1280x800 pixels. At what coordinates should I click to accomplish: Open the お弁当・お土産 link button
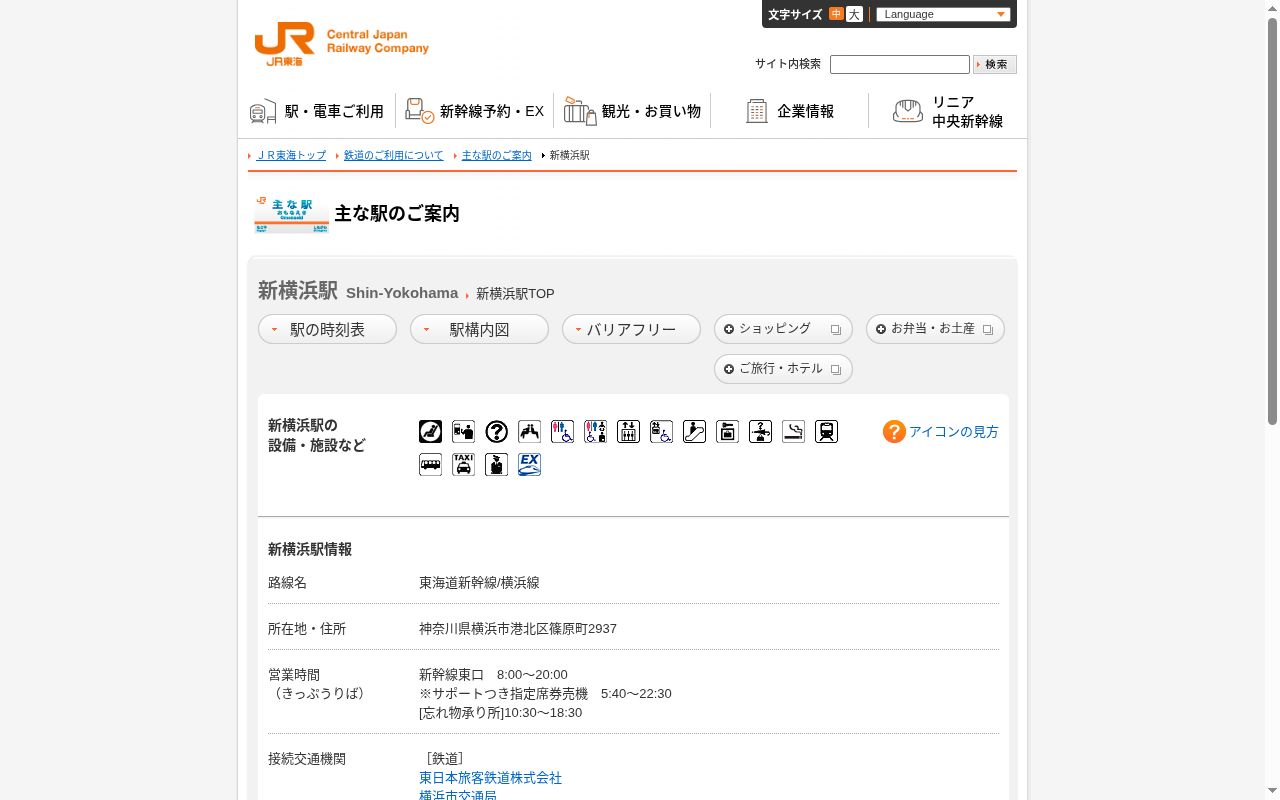[935, 329]
